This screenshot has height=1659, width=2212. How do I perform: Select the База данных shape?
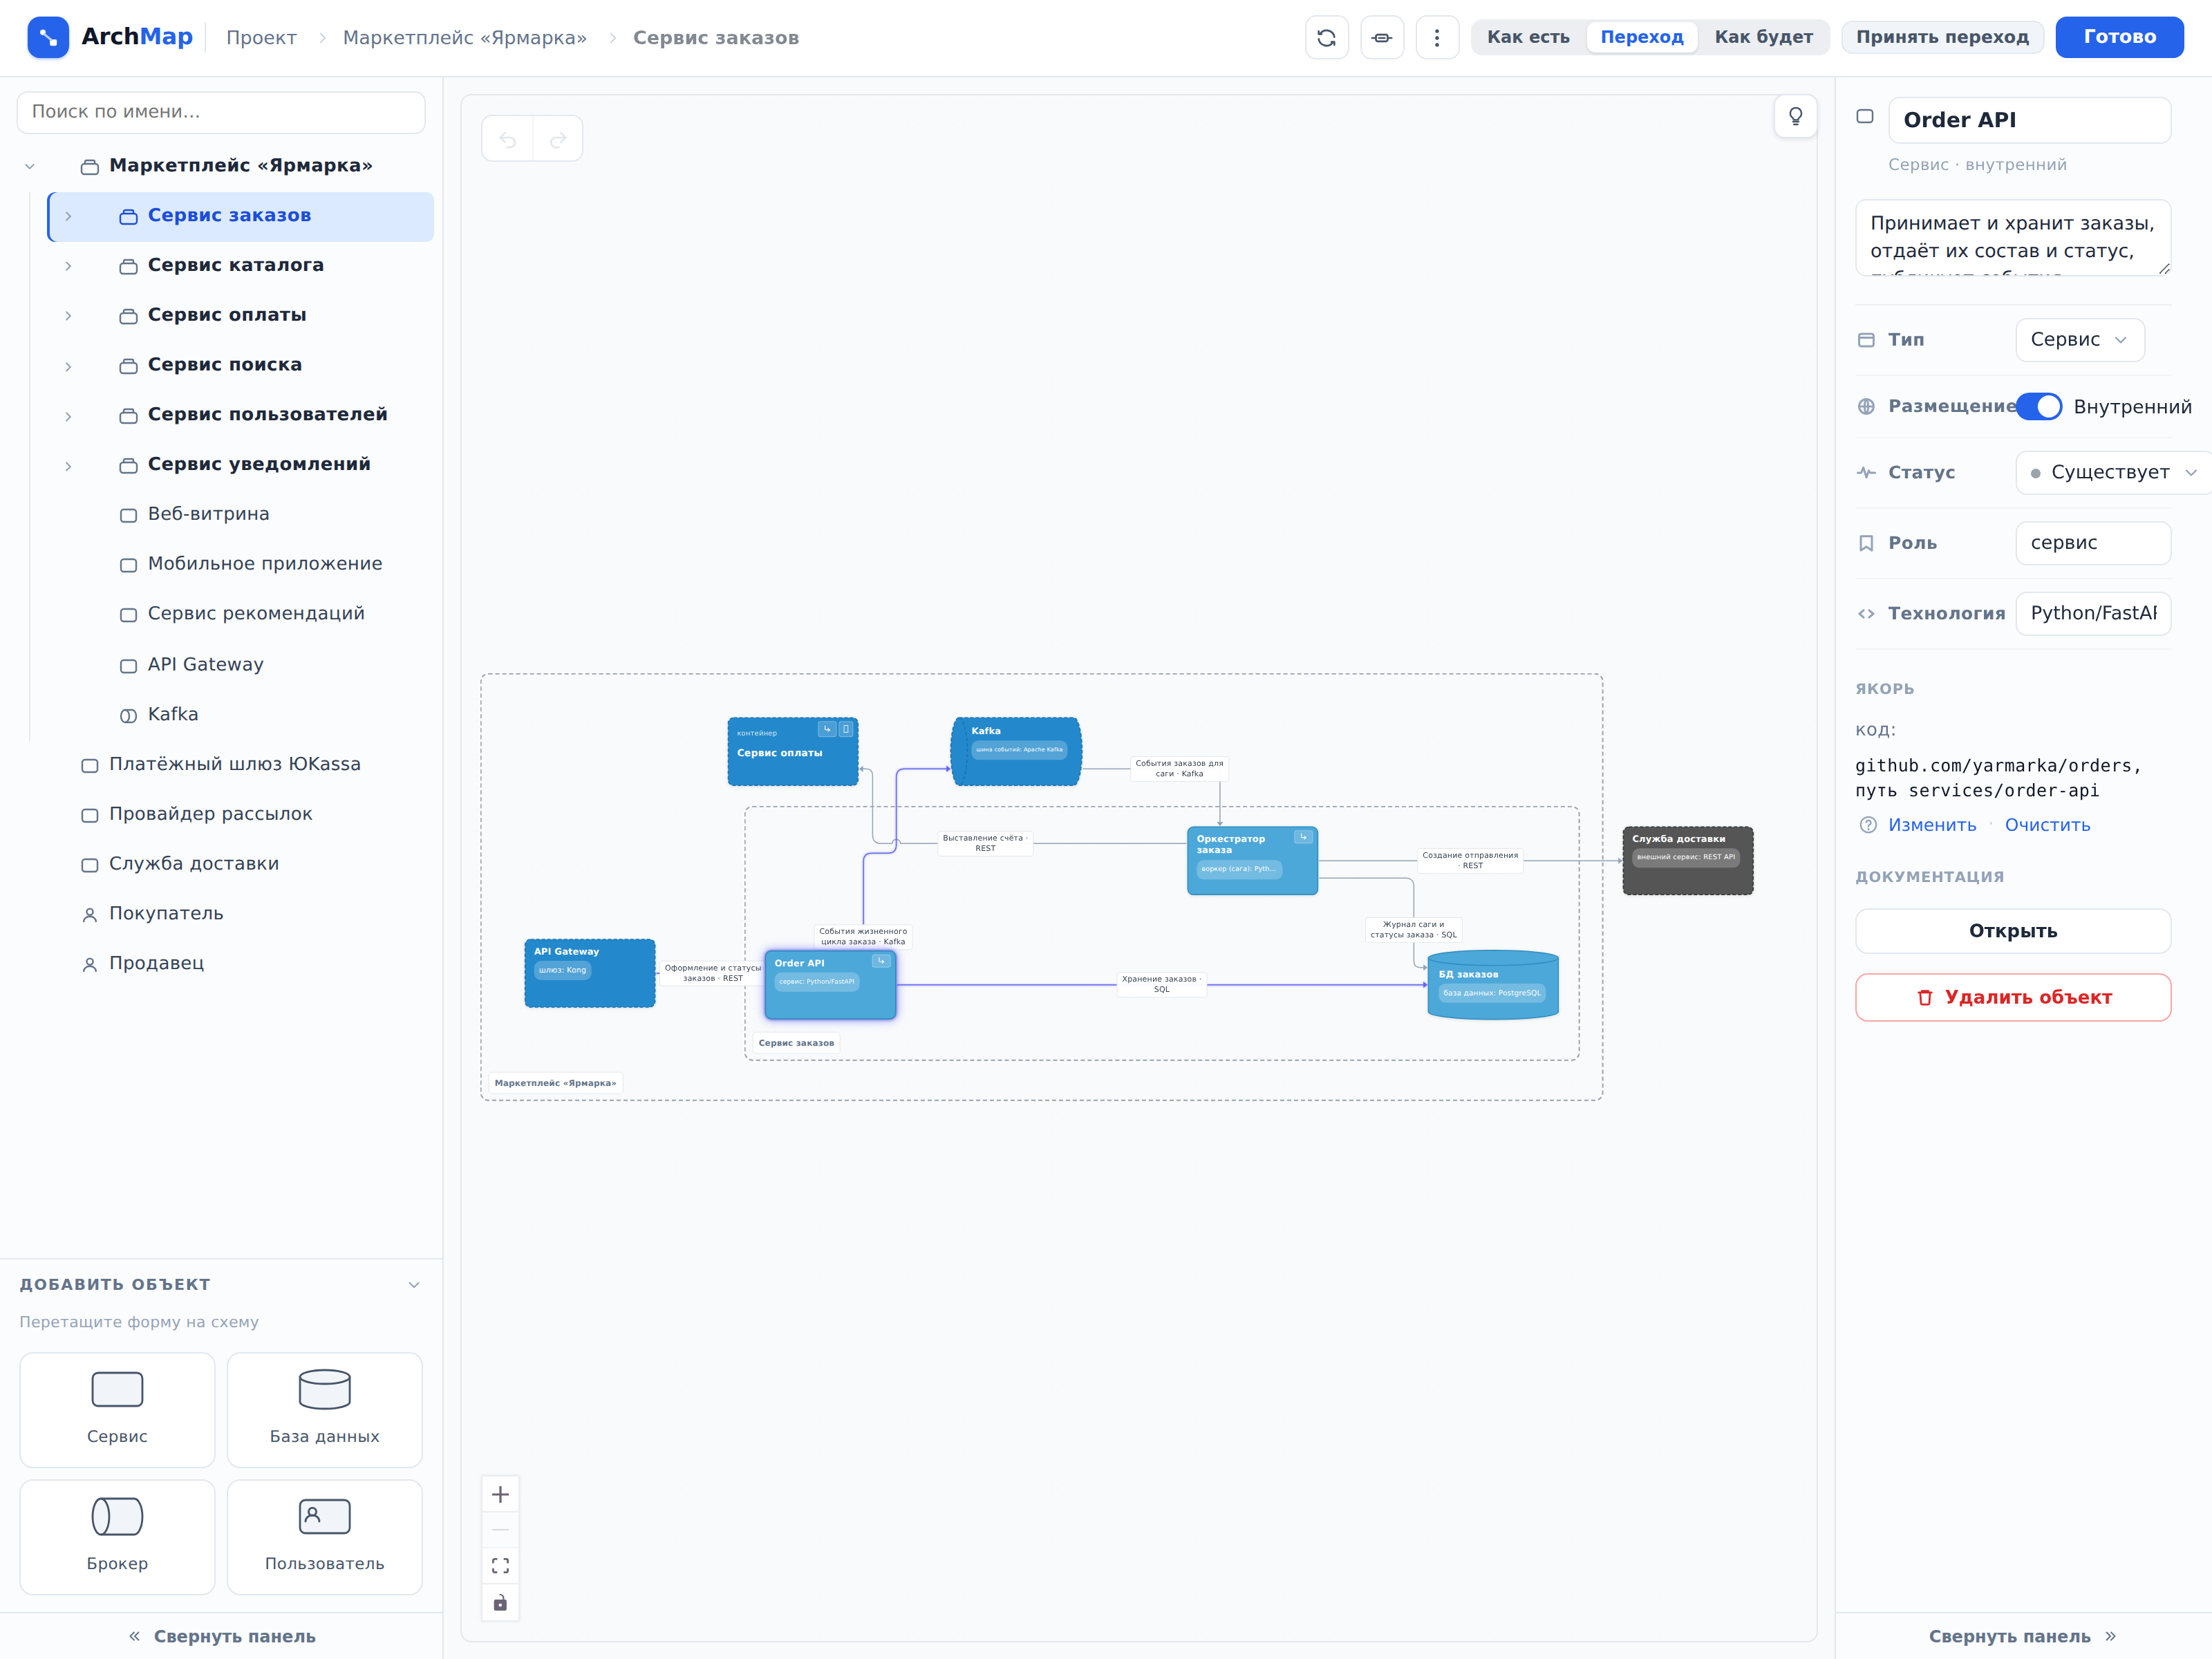tap(324, 1409)
